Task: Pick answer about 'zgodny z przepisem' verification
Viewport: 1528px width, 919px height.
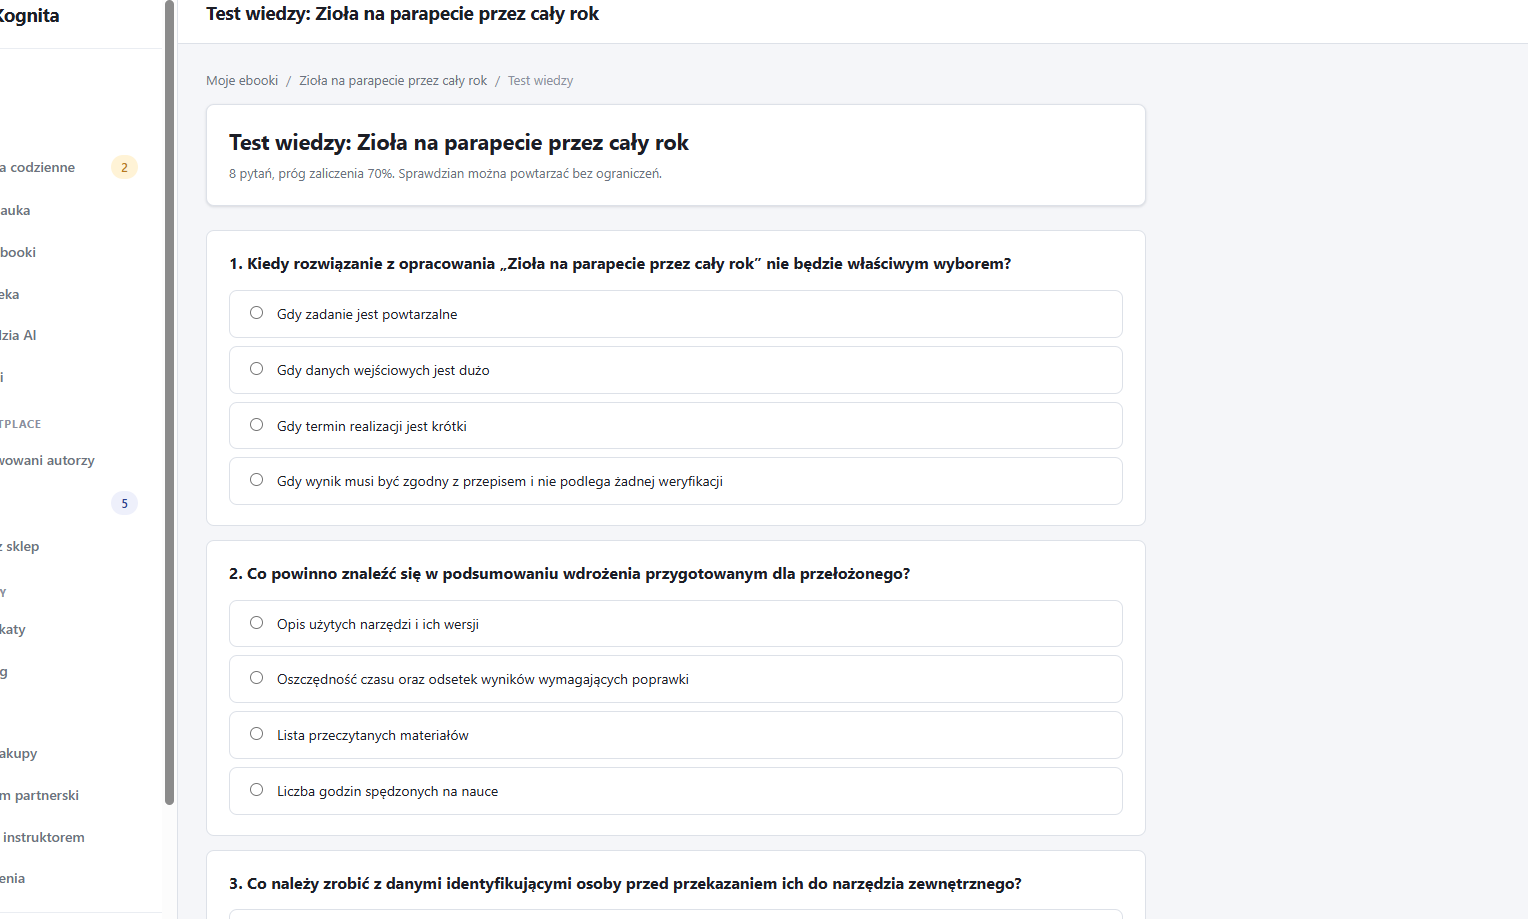Action: tap(675, 481)
